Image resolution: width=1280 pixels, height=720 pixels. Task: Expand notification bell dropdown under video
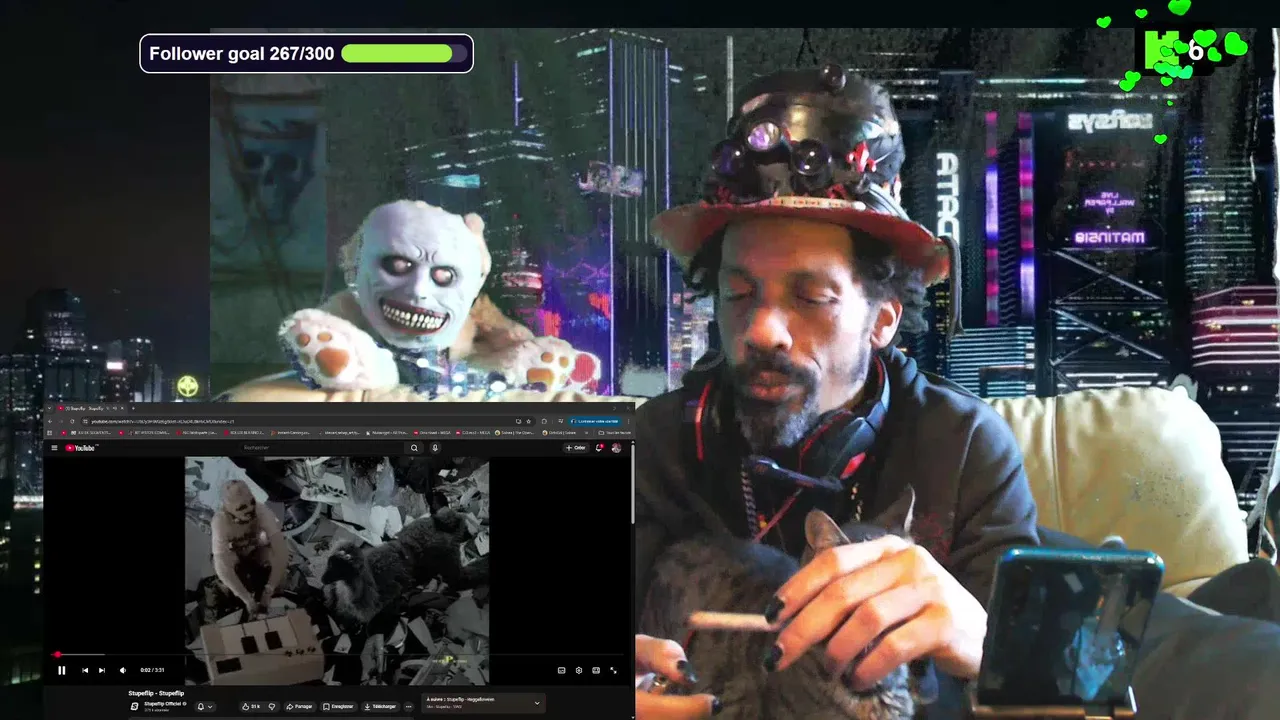(205, 706)
